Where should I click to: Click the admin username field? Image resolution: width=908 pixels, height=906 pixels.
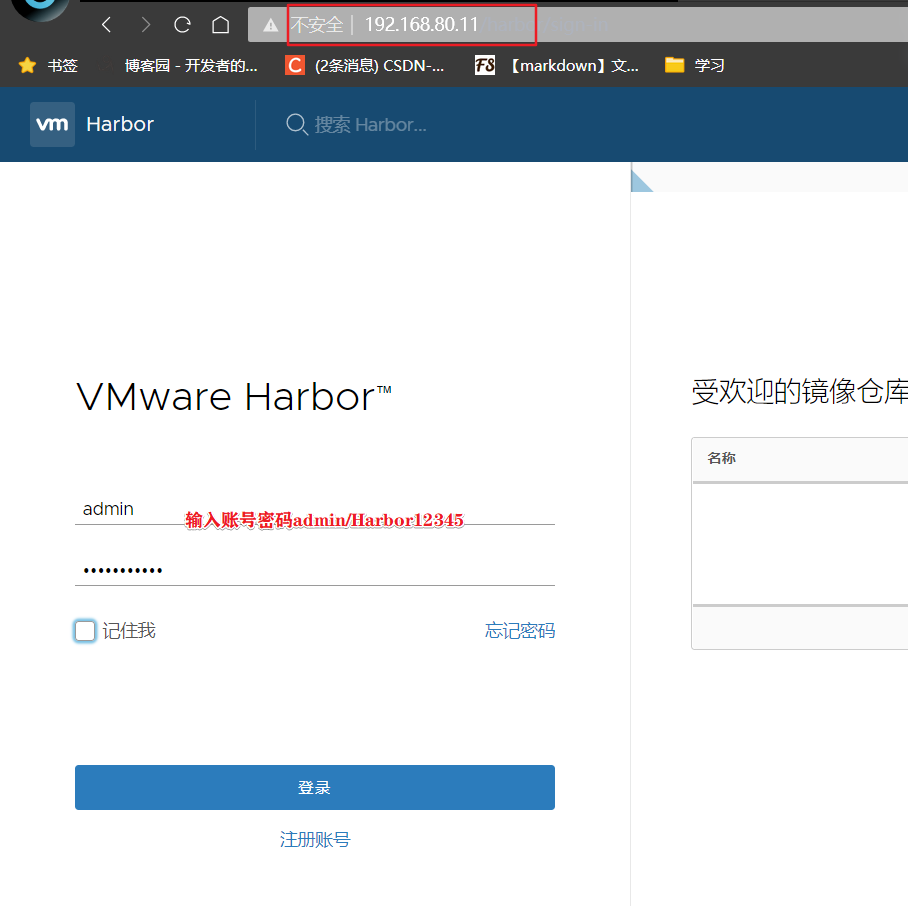[314, 509]
